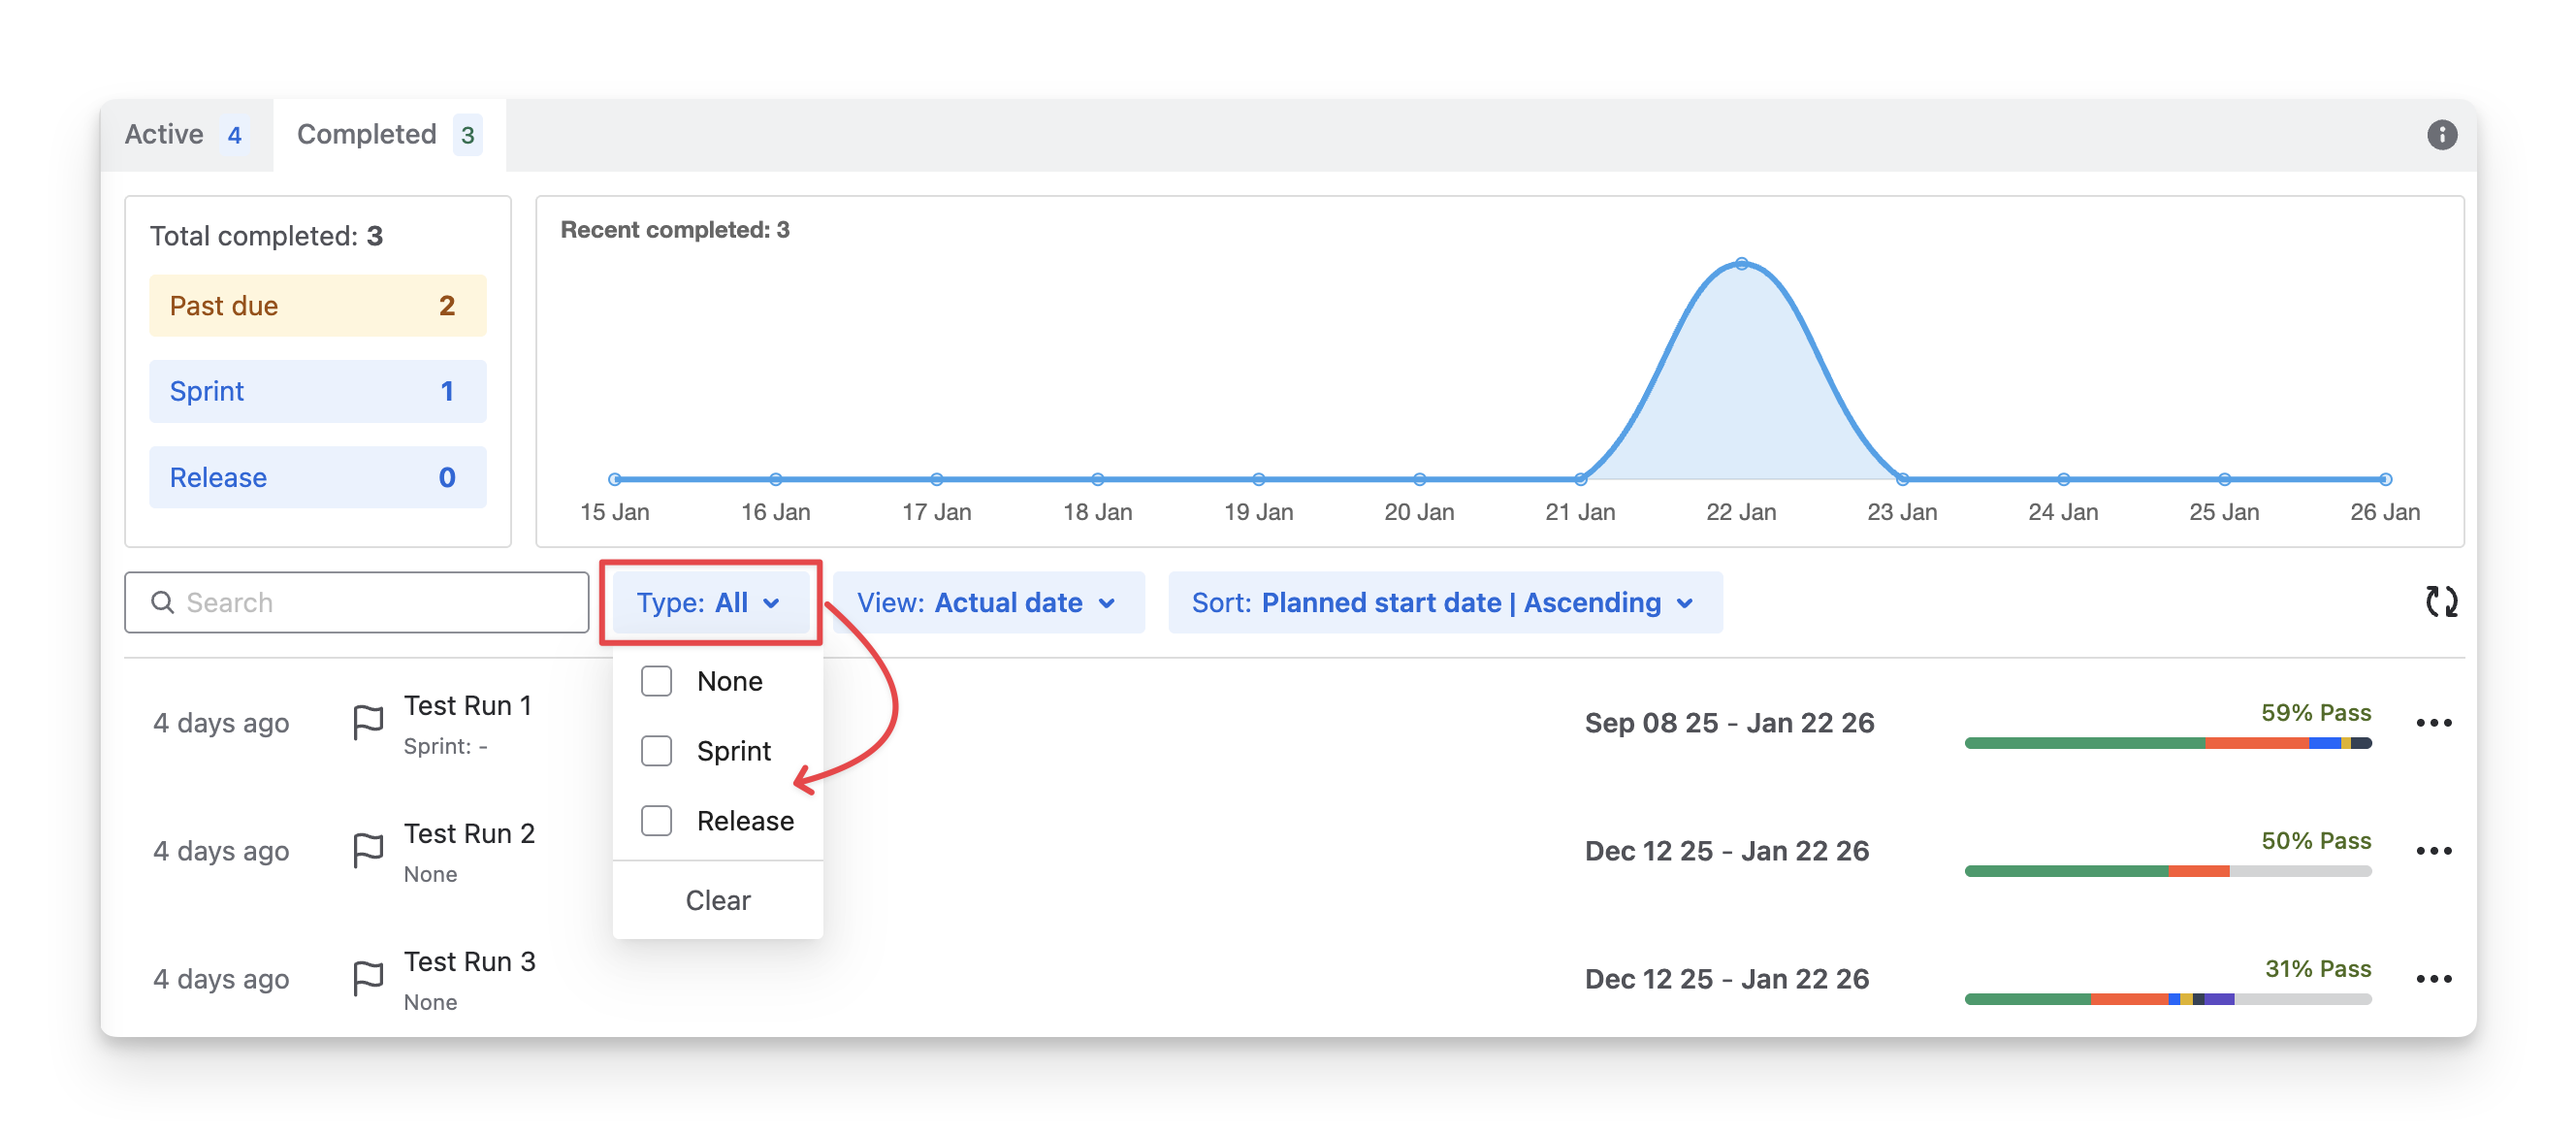
Task: Click the Test Run 1 pass progress bar
Action: 2167,743
